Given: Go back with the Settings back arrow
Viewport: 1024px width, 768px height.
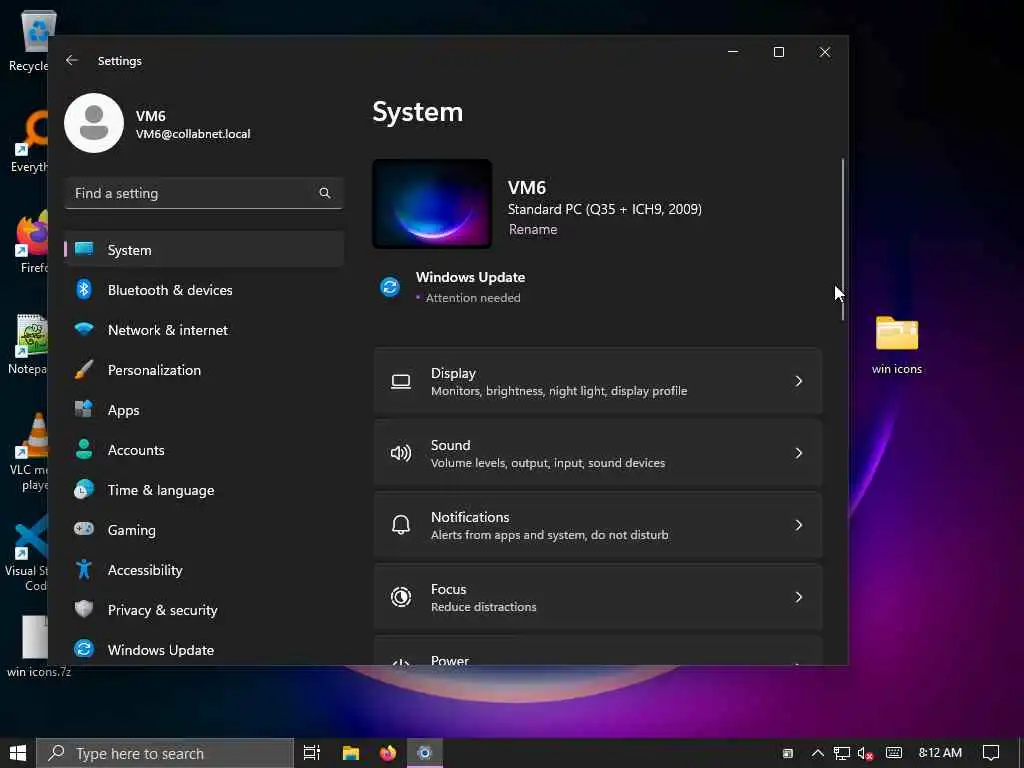Looking at the screenshot, I should (x=72, y=60).
